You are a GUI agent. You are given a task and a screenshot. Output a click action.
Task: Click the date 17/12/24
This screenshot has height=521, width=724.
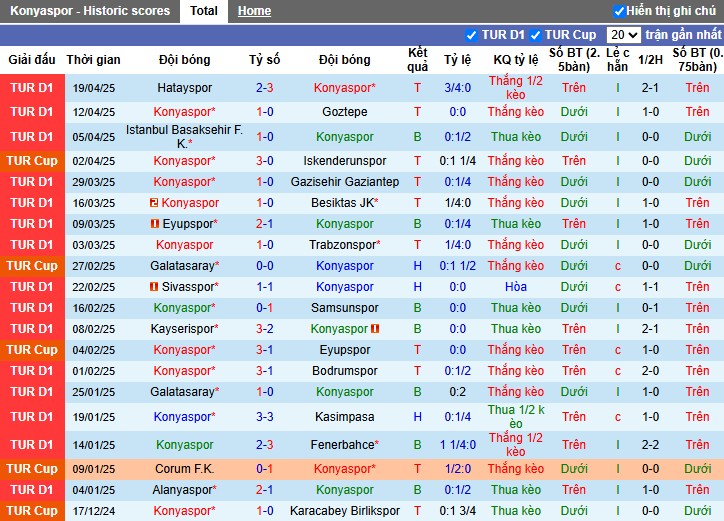tap(94, 511)
